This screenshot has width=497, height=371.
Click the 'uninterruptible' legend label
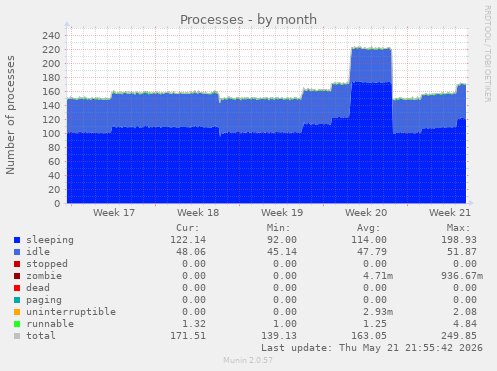[71, 312]
